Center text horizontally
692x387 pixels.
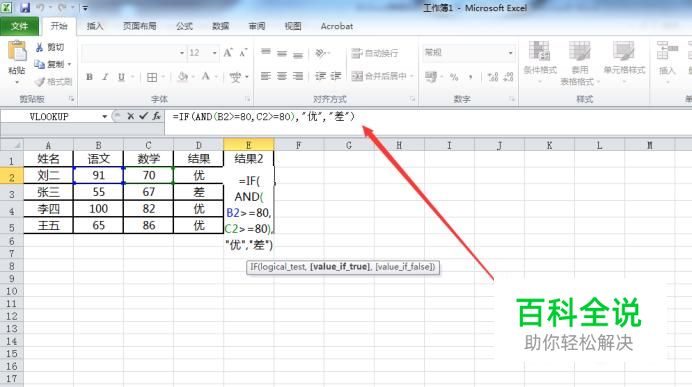click(282, 76)
